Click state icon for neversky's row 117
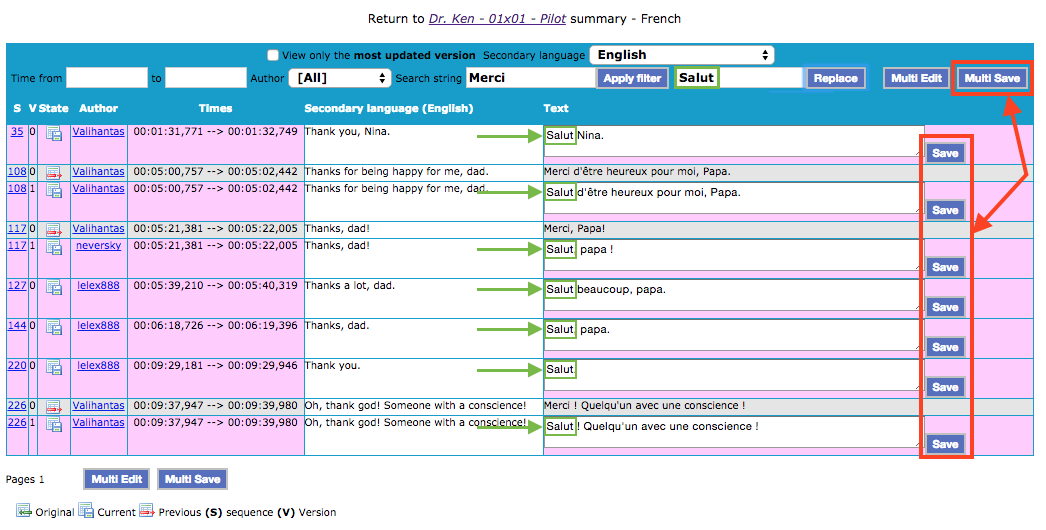 tap(54, 247)
